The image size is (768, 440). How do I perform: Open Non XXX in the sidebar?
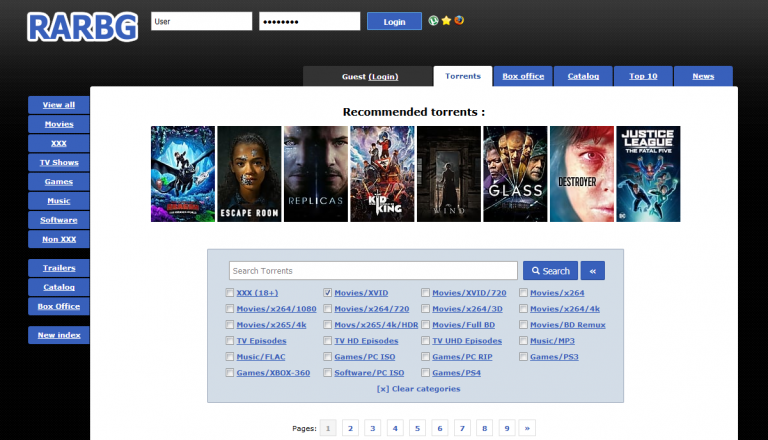pos(59,239)
